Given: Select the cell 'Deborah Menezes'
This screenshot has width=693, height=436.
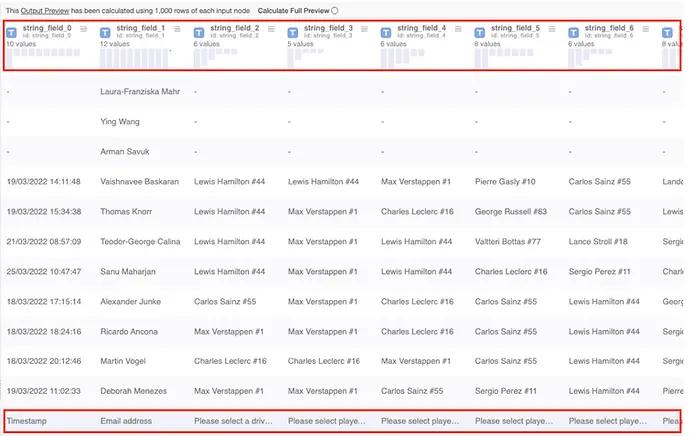Looking at the screenshot, I should (x=133, y=391).
